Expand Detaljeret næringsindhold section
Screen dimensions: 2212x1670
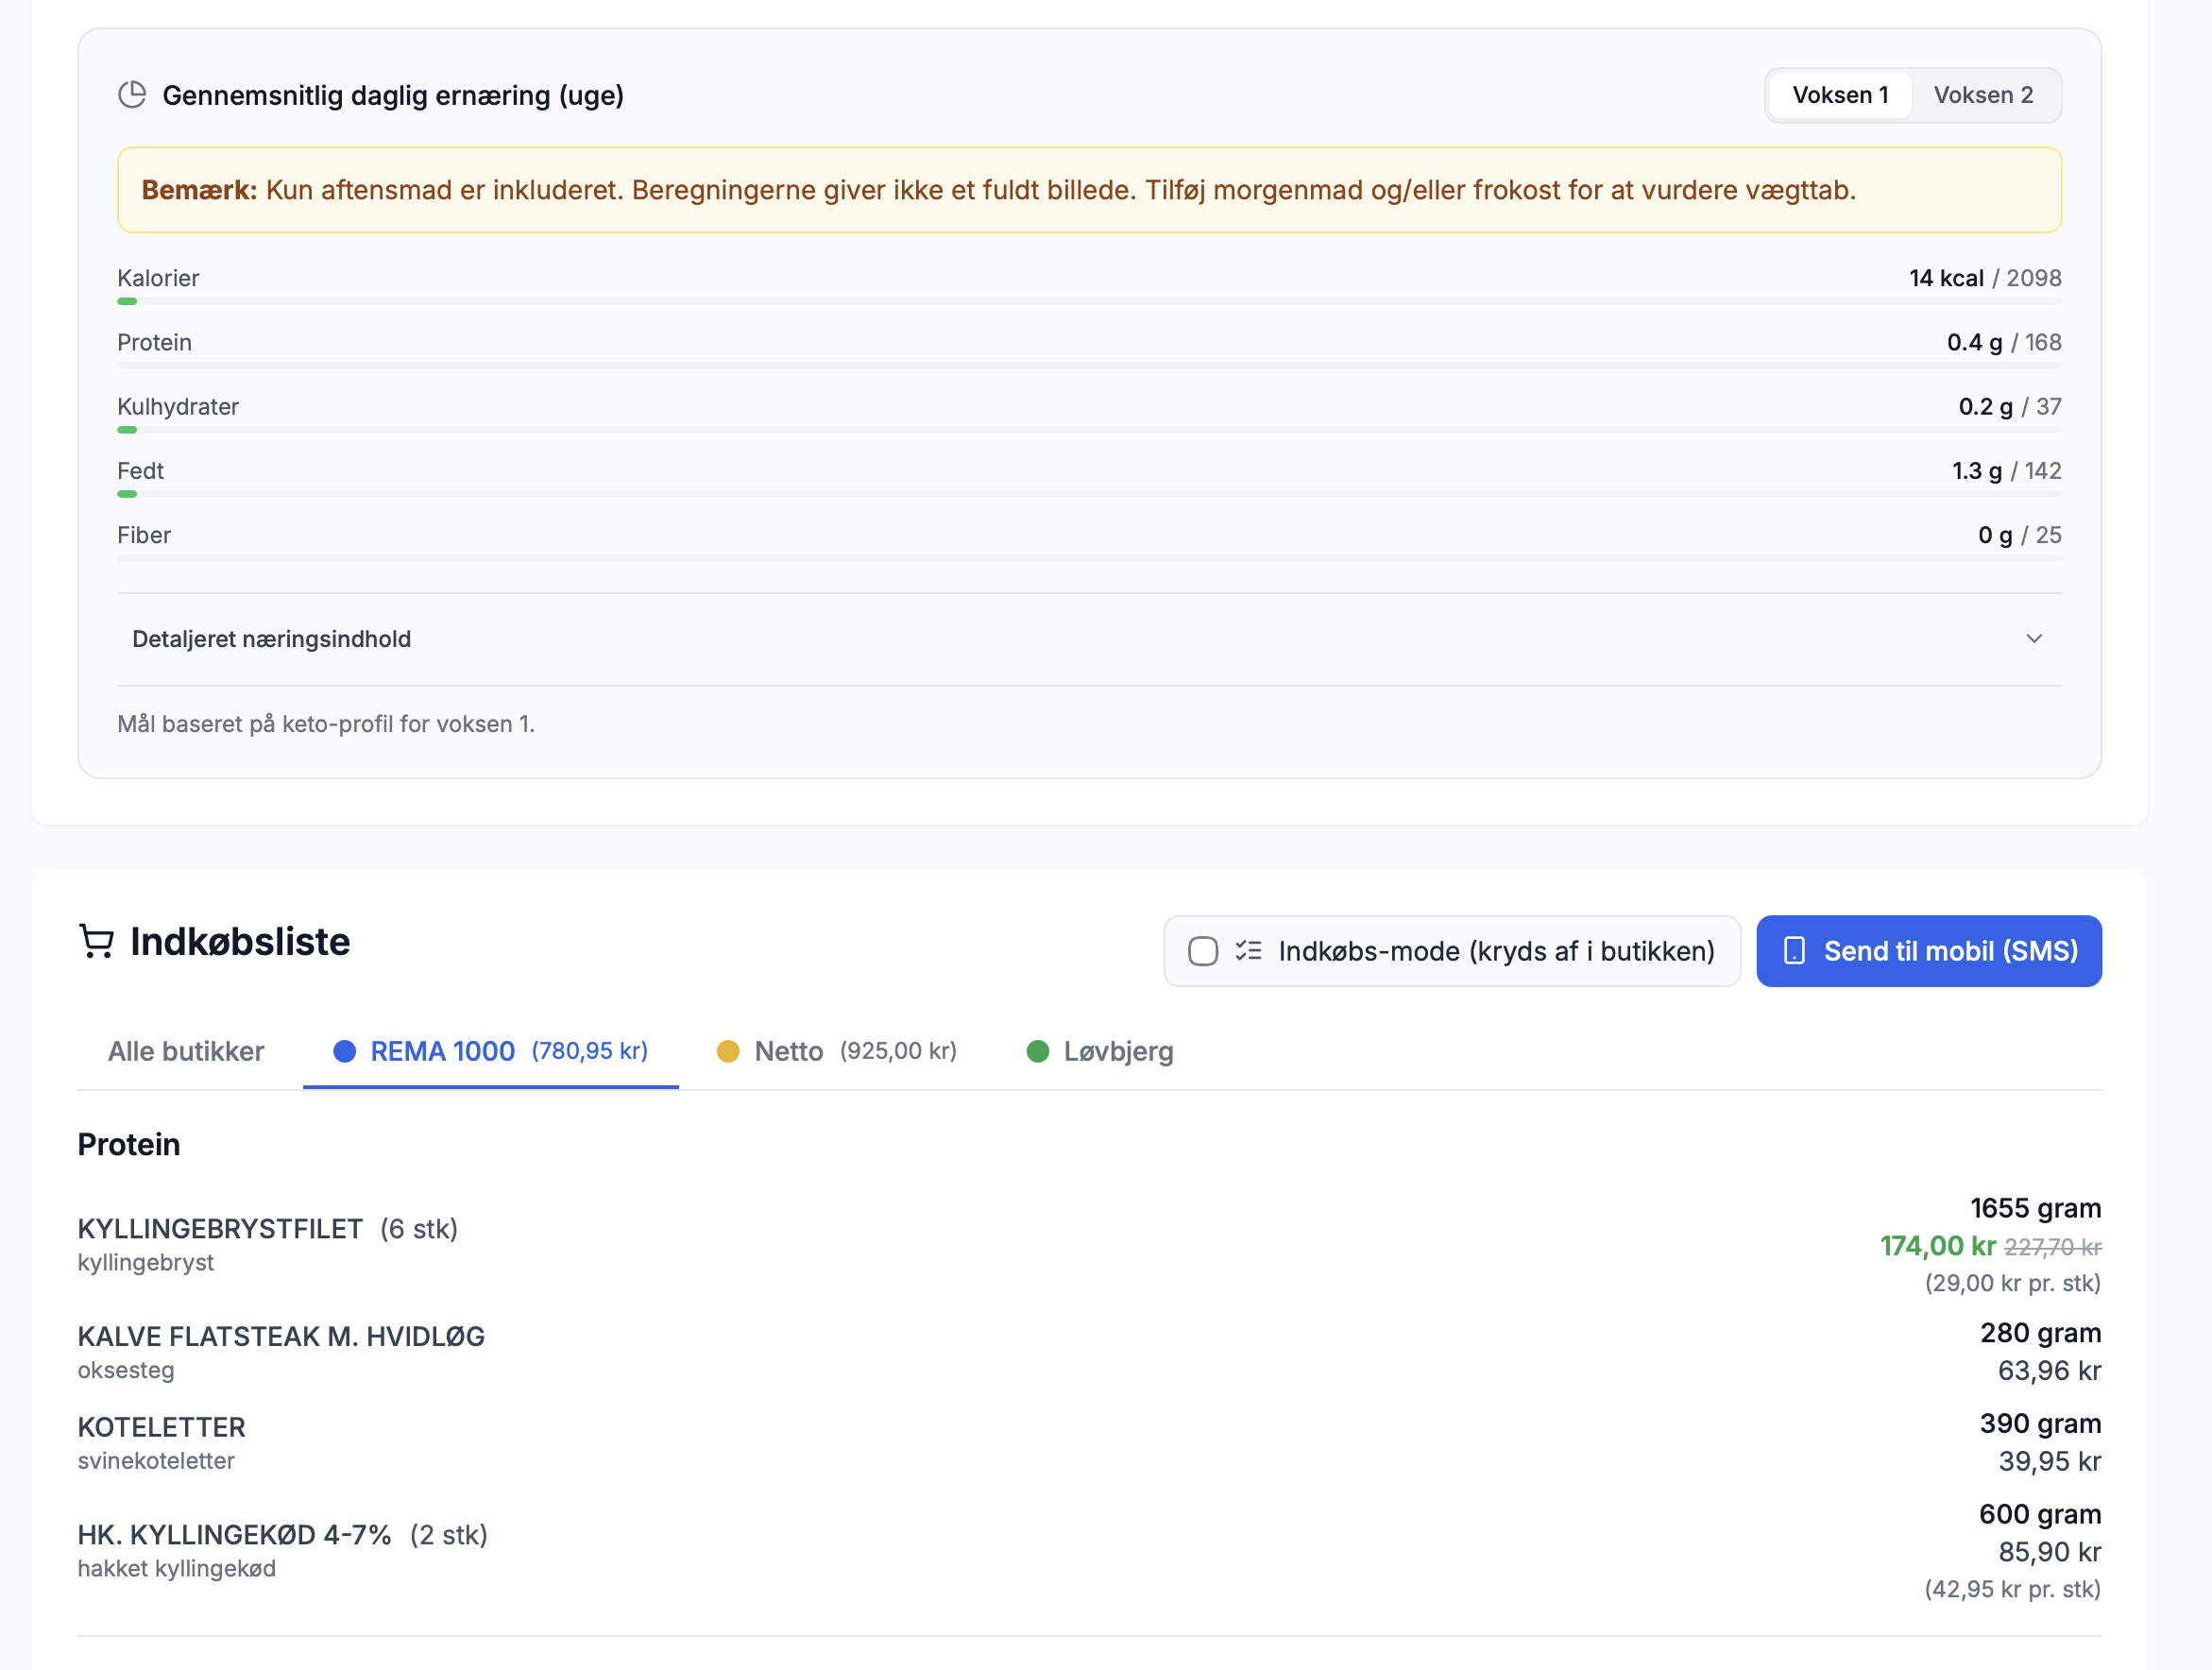271,639
